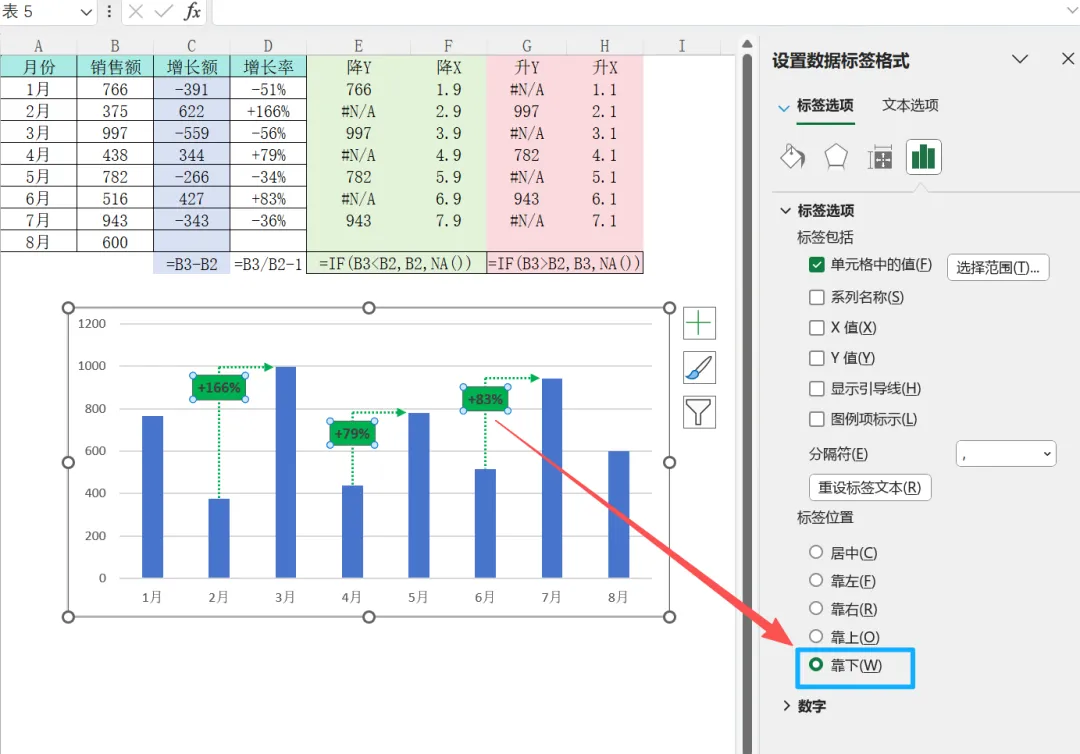Image resolution: width=1080 pixels, height=754 pixels.
Task: Close the data label format pane
Action: [x=1068, y=59]
